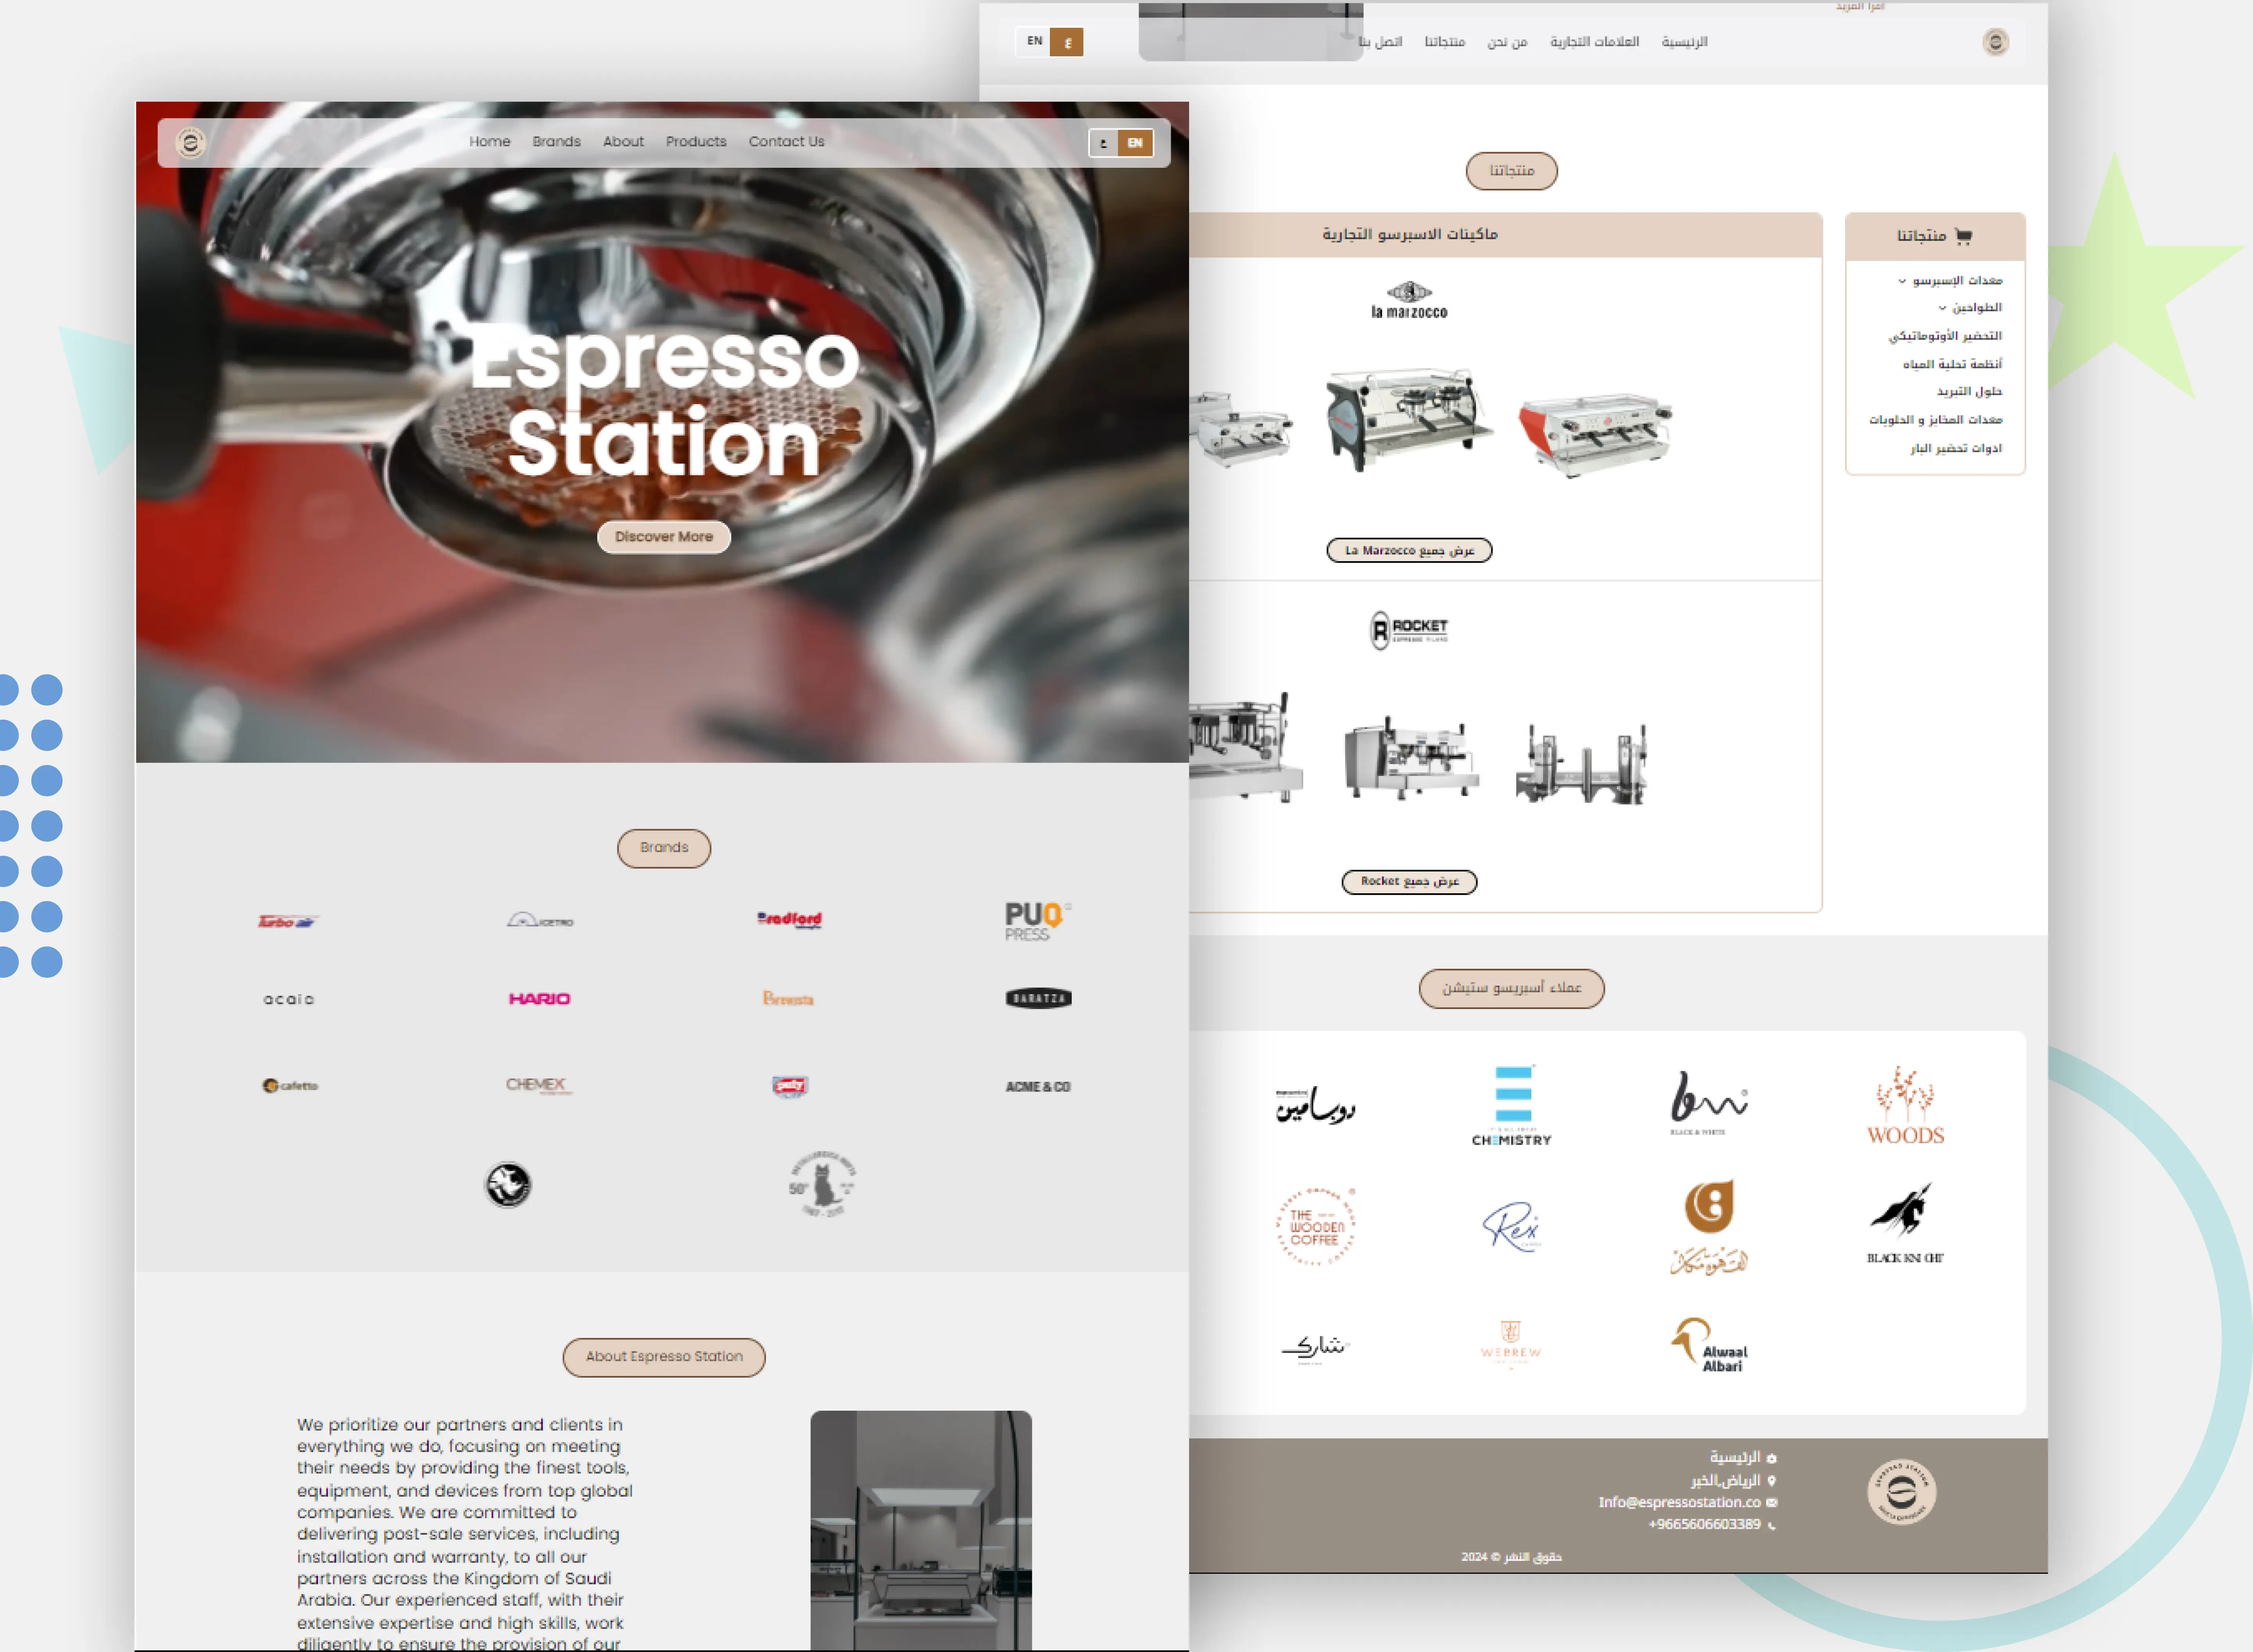Switch the English page to Arabic with the ع toggle
The image size is (2253, 1652).
point(1104,143)
